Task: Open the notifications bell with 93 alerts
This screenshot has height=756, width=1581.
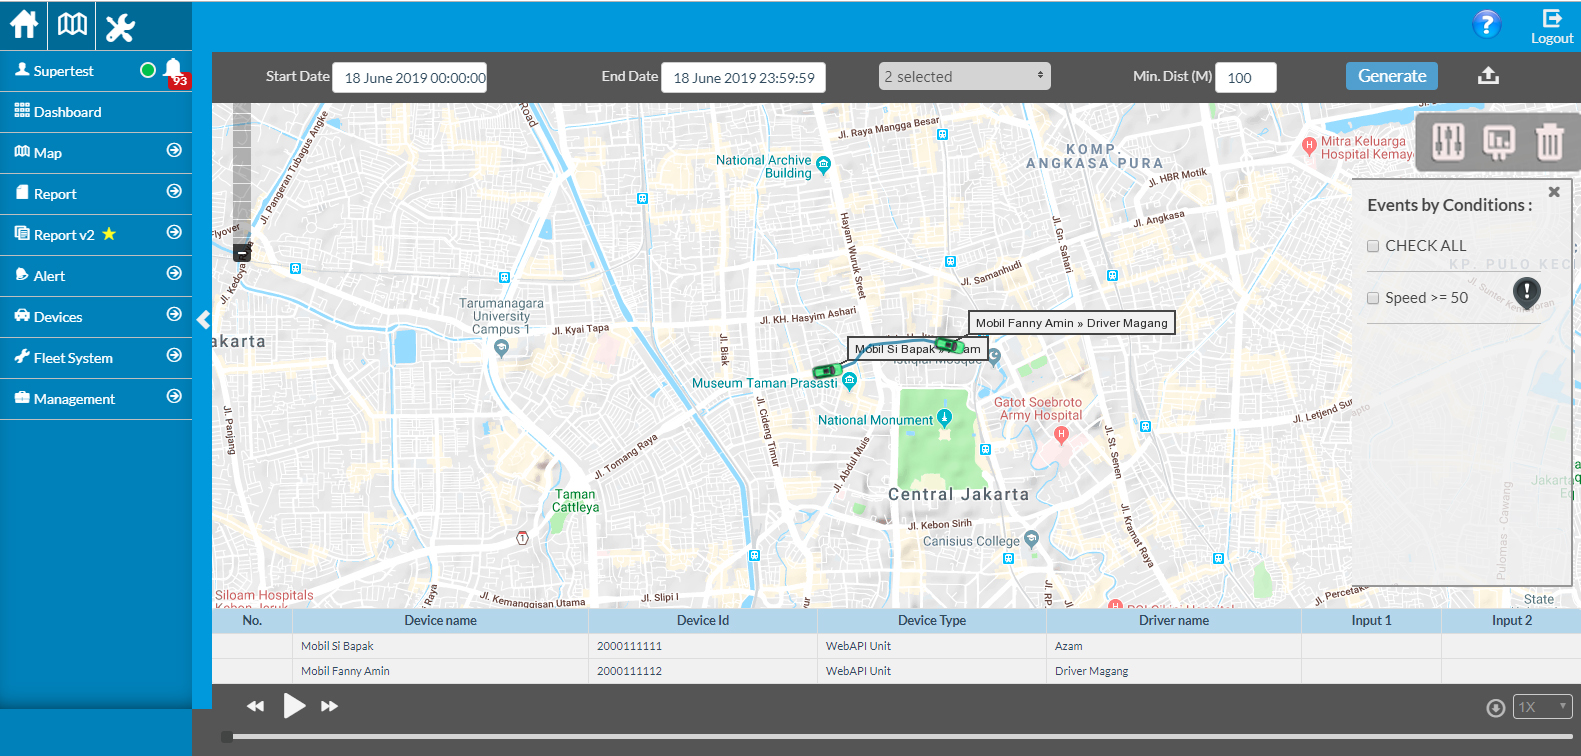Action: 173,70
